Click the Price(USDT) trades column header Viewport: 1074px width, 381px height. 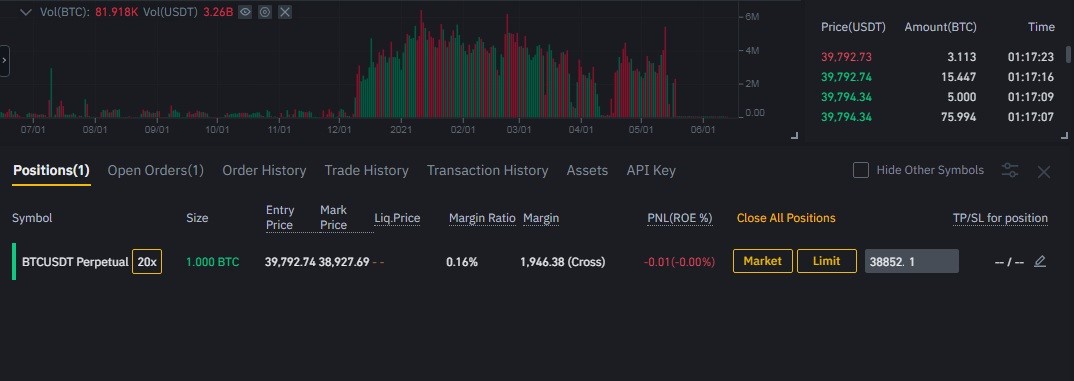click(x=853, y=27)
